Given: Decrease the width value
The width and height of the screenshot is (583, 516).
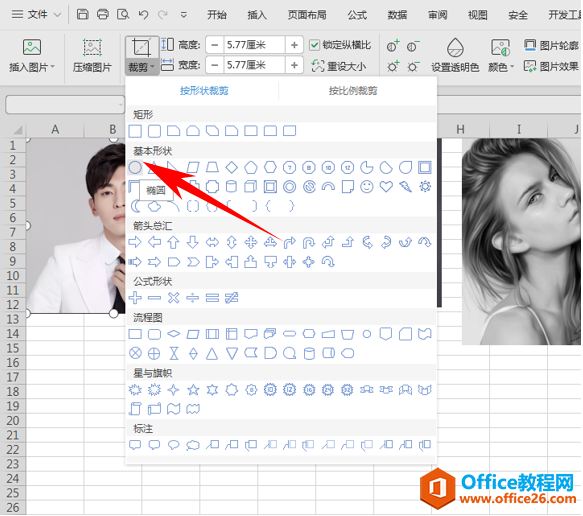Looking at the screenshot, I should [215, 65].
